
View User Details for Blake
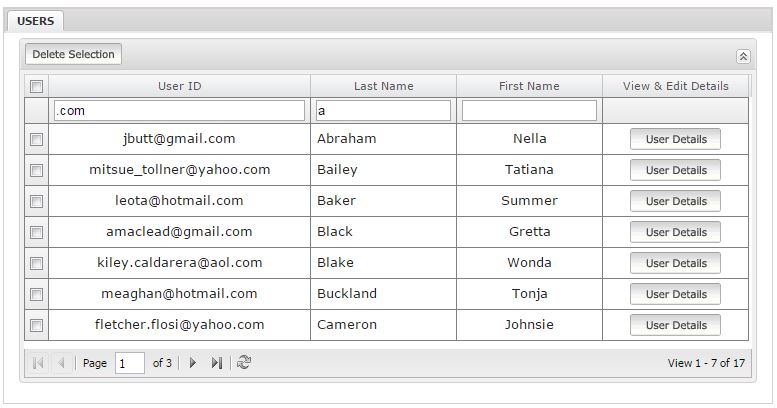[x=675, y=263]
